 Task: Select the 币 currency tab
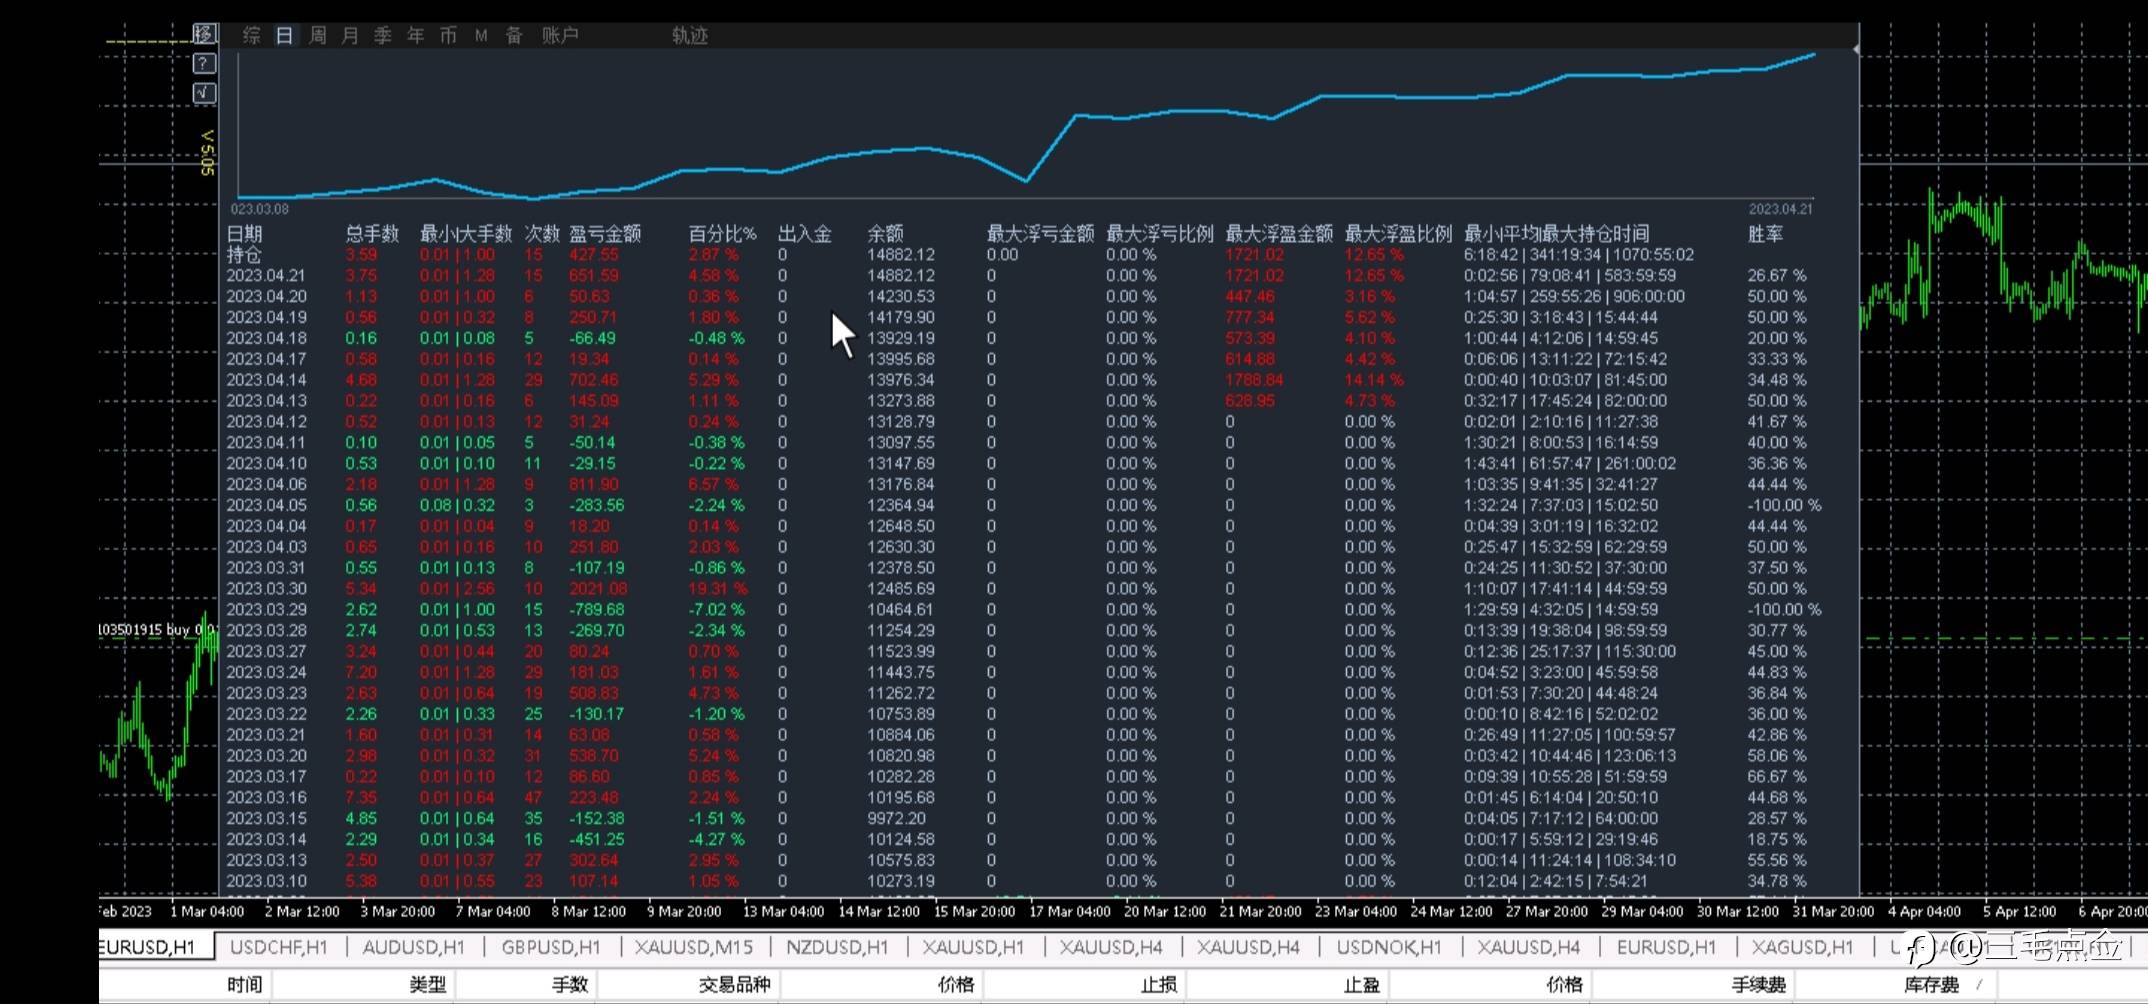click(448, 36)
